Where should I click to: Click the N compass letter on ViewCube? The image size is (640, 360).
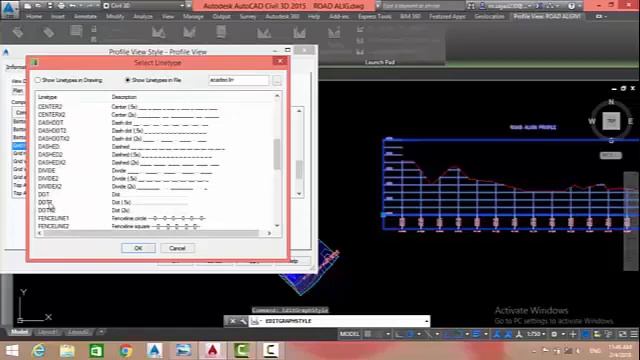611,102
